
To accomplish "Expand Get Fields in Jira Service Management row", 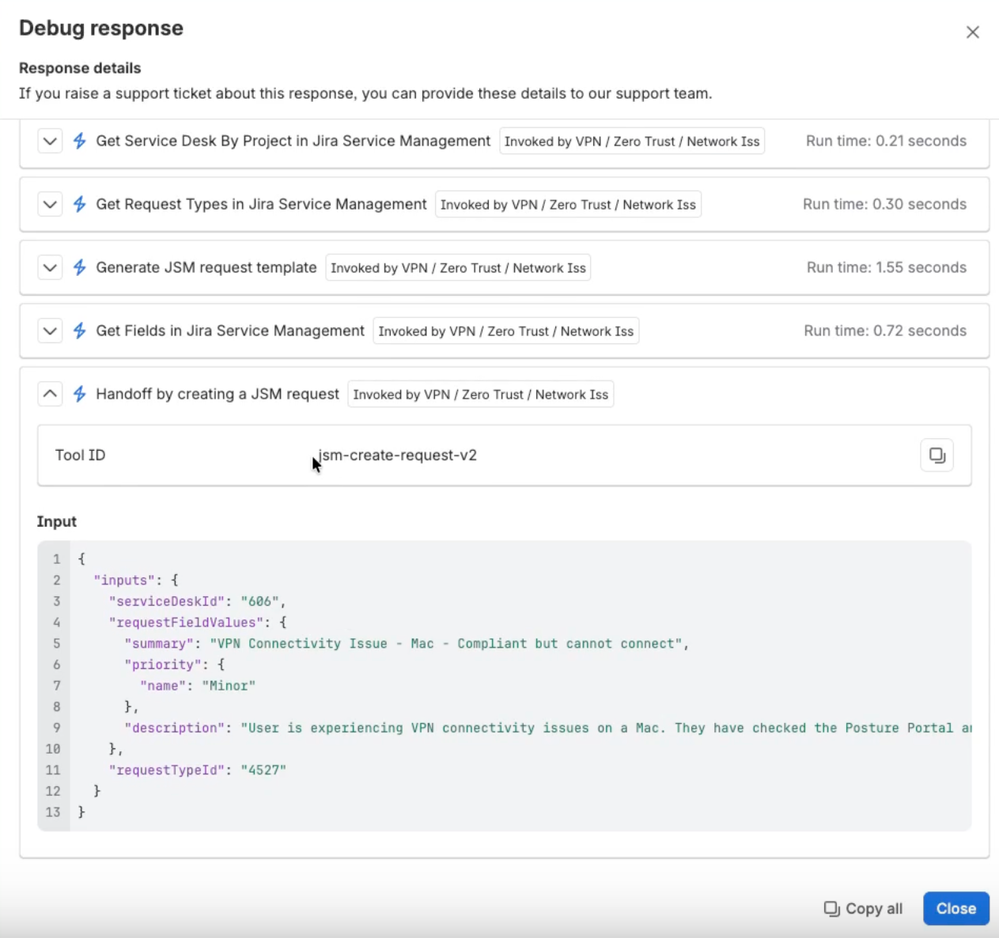I will pos(50,331).
